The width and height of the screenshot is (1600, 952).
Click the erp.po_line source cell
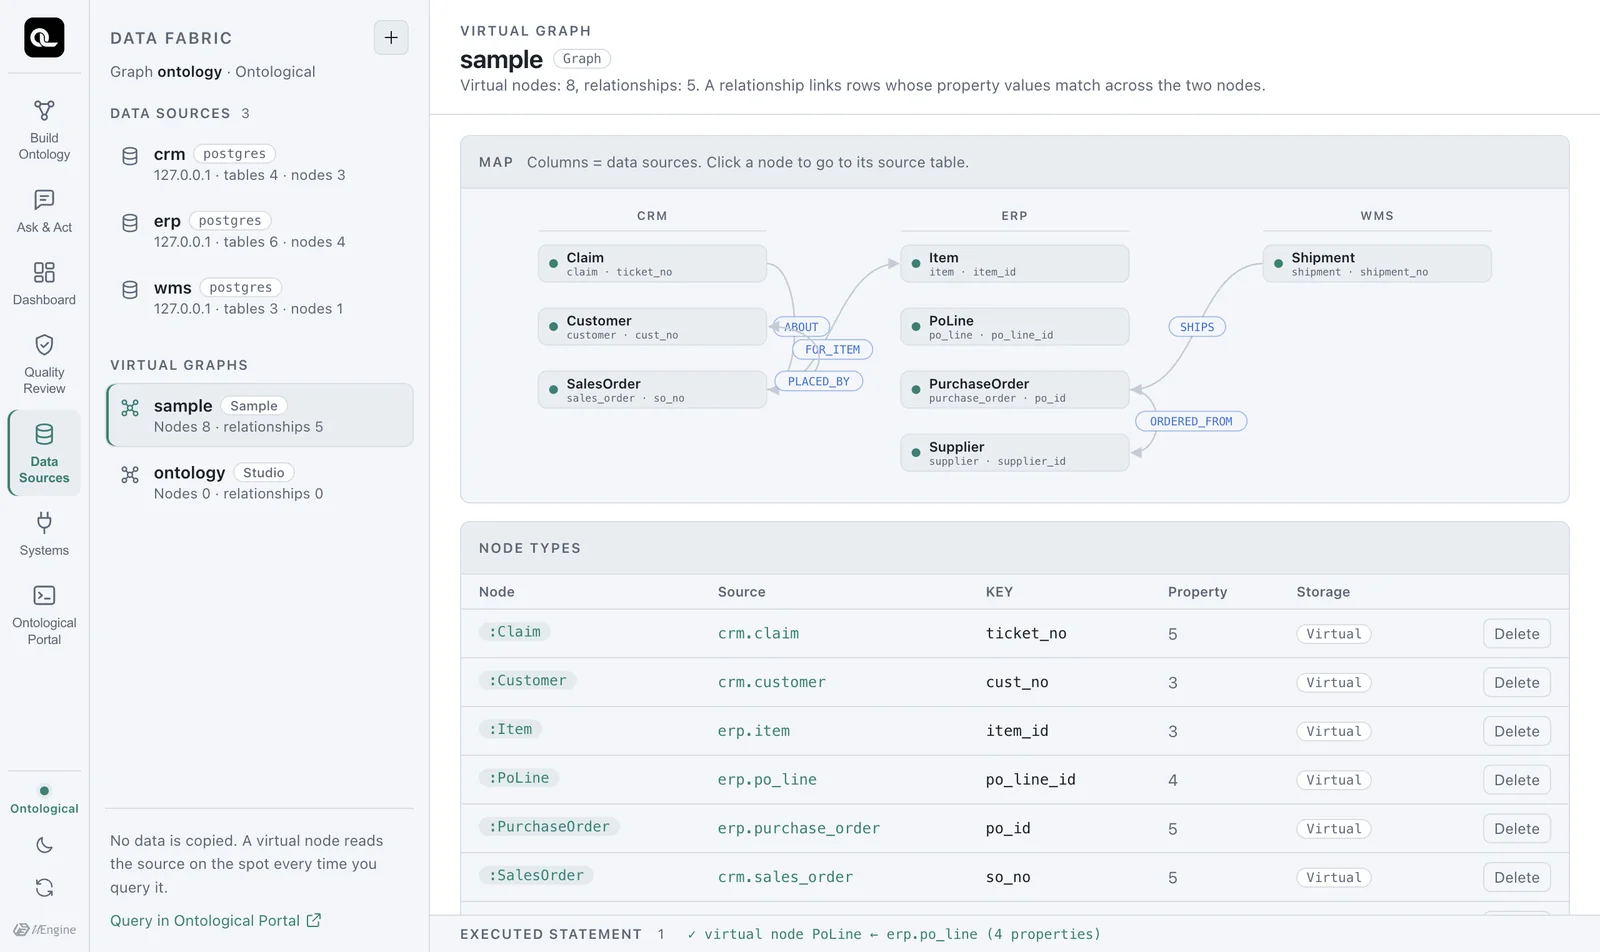click(767, 780)
